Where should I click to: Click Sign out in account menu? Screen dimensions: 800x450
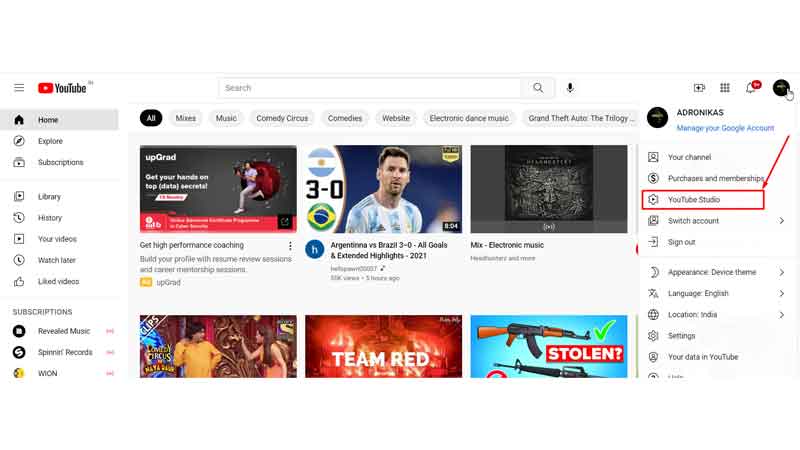717,242
